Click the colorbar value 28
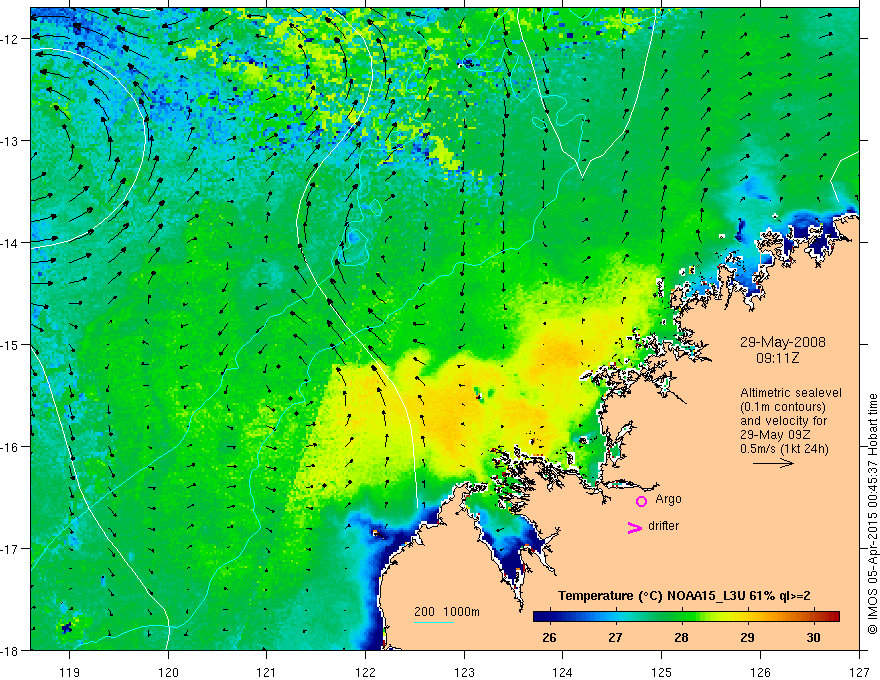Image resolution: width=880 pixels, height=680 pixels. coord(681,637)
